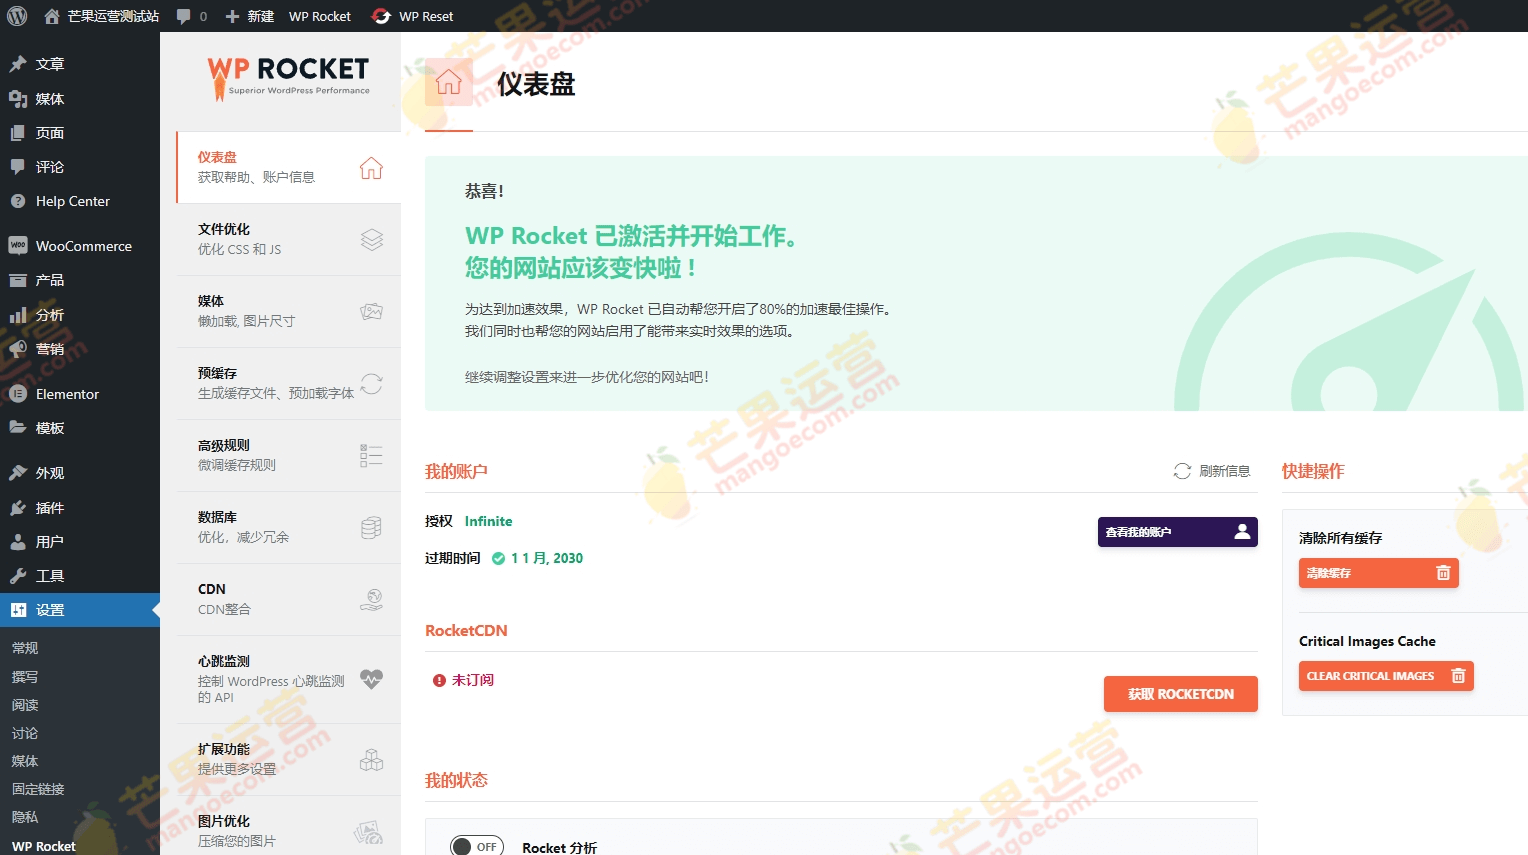The width and height of the screenshot is (1528, 855).
Task: Select the 文件优化 layers icon
Action: 371,239
